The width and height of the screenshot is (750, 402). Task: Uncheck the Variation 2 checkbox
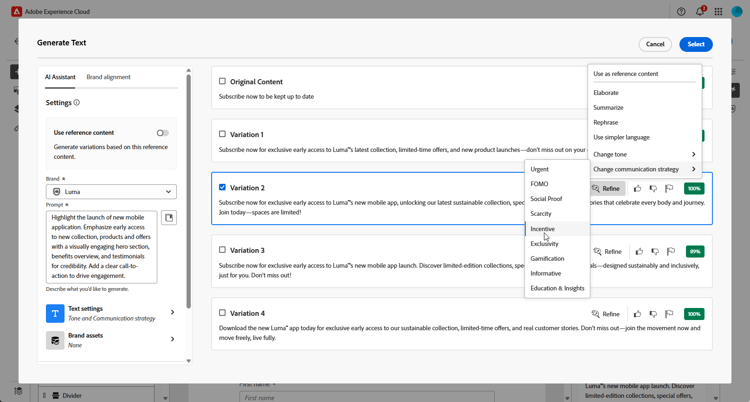(x=222, y=187)
